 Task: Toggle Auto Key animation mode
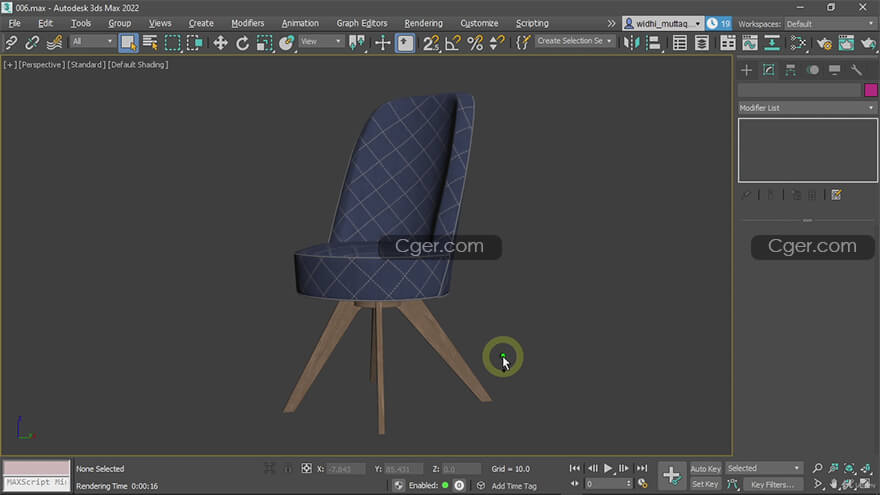[x=705, y=468]
